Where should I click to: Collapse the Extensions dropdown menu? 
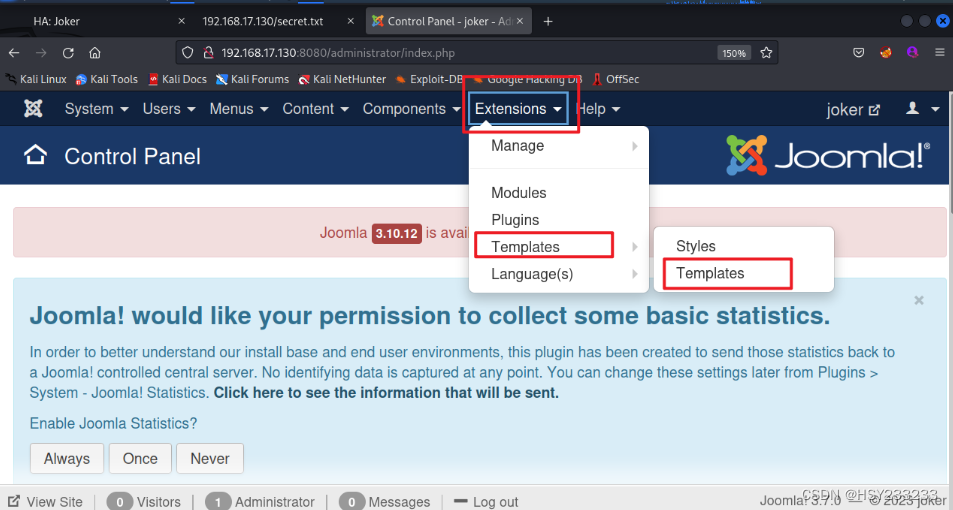point(518,109)
